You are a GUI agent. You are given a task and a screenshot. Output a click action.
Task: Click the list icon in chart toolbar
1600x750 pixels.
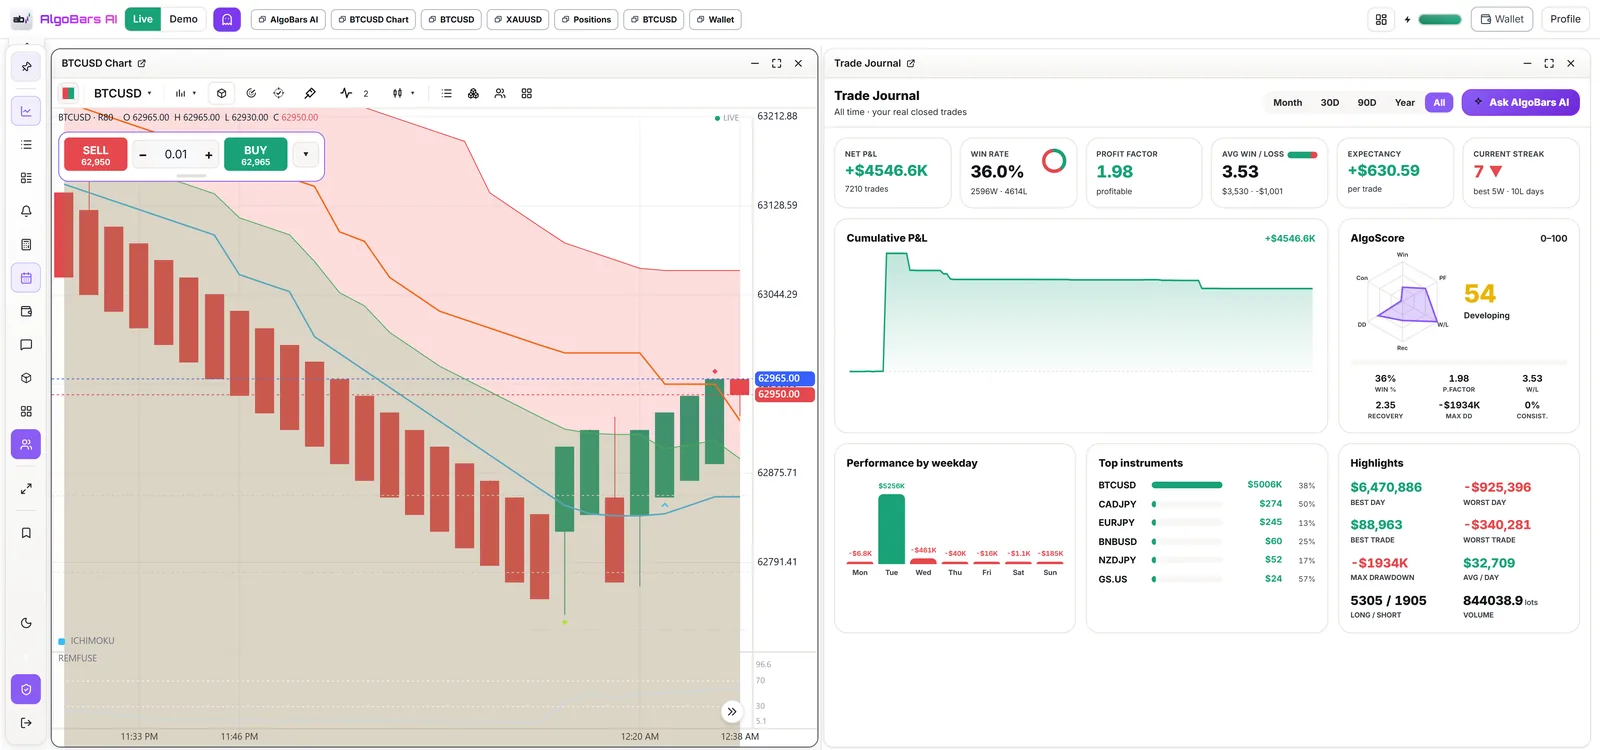[x=447, y=93]
